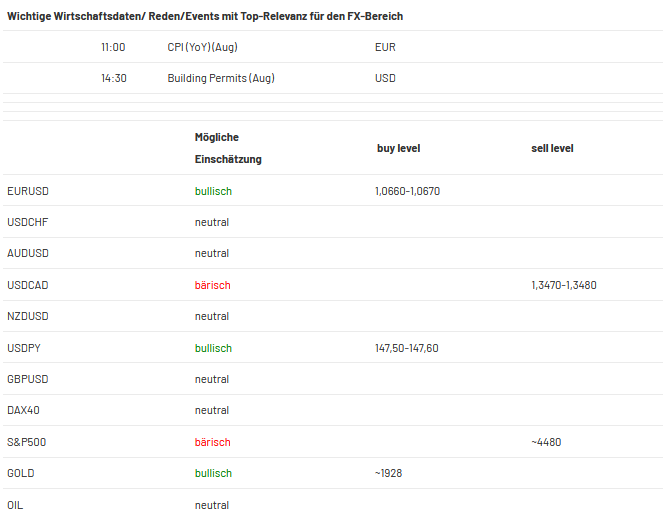Click the buy level column header

(x=398, y=148)
